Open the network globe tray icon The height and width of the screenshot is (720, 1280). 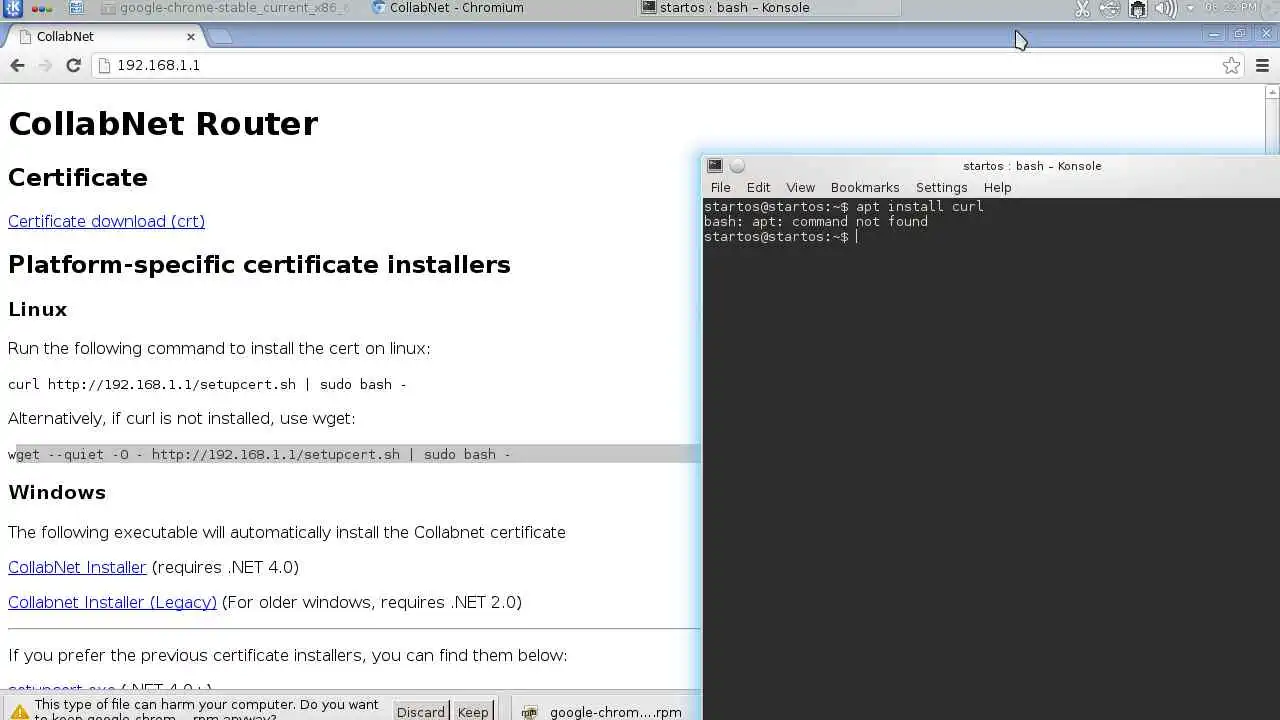(1109, 9)
